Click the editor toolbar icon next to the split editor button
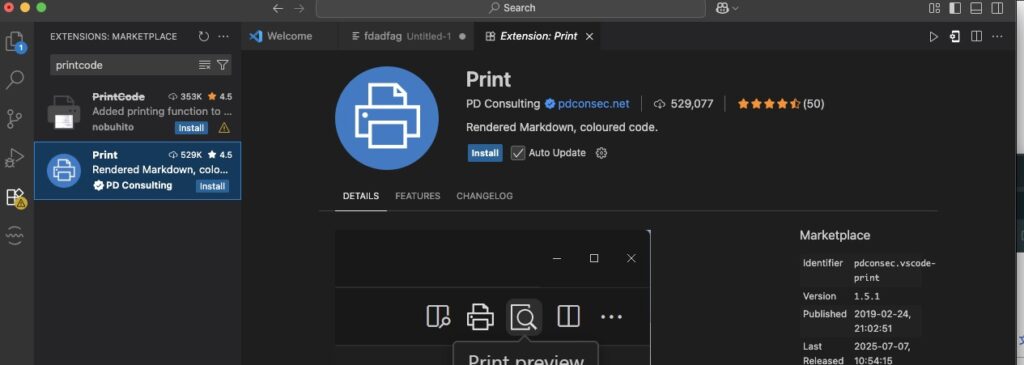Image resolution: width=1024 pixels, height=365 pixels. pos(955,37)
